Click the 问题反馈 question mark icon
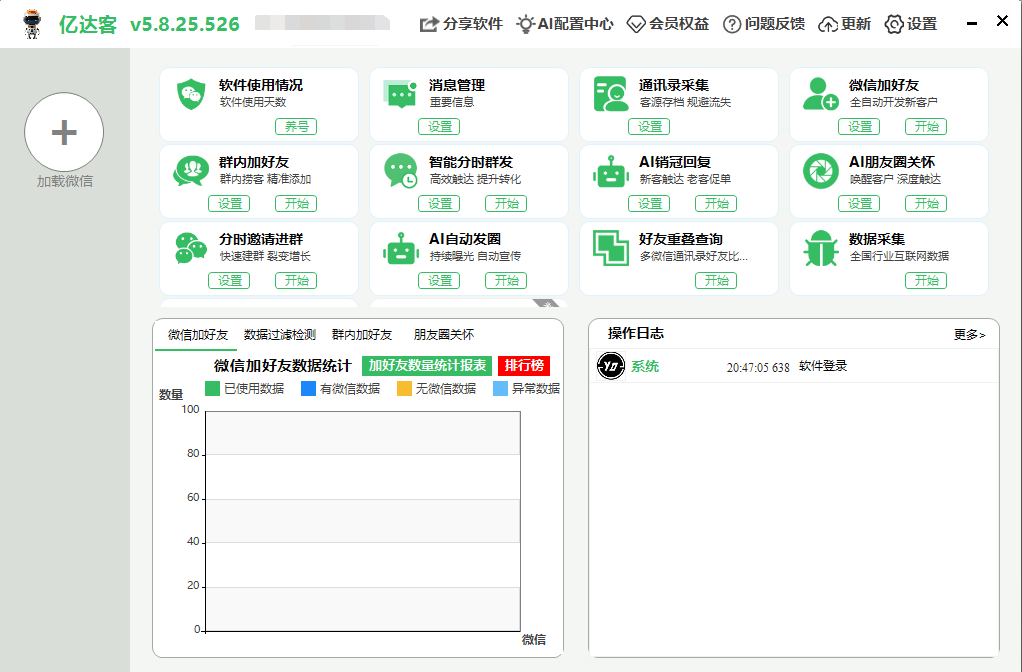Viewport: 1022px width, 672px height. click(732, 25)
